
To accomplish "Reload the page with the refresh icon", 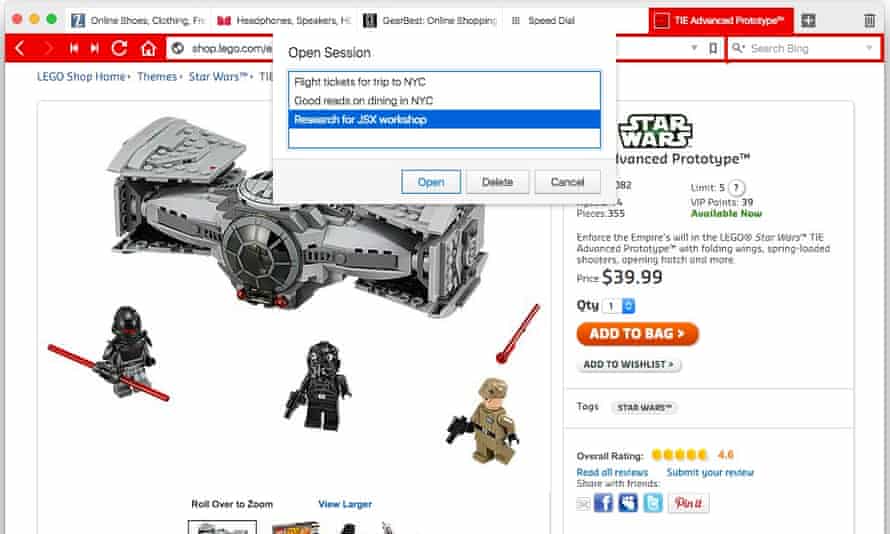I will 119,48.
